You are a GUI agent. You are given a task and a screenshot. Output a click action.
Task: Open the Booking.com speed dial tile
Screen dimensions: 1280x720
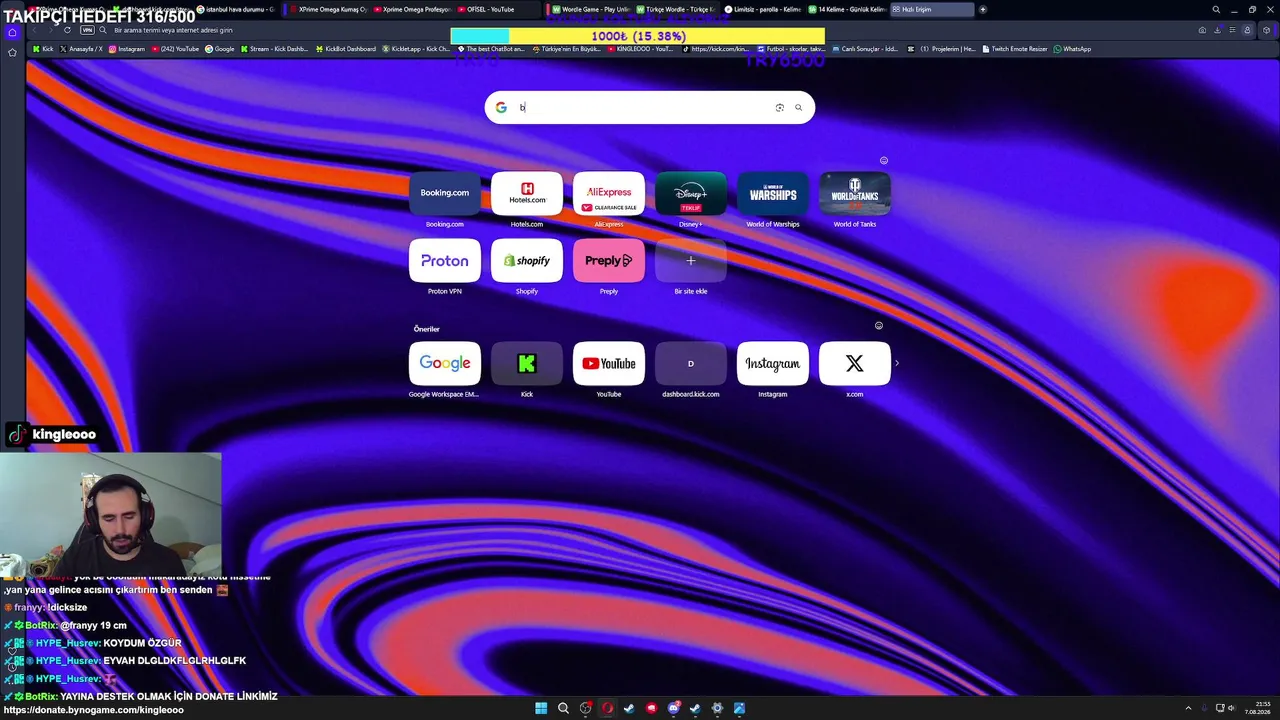click(445, 193)
